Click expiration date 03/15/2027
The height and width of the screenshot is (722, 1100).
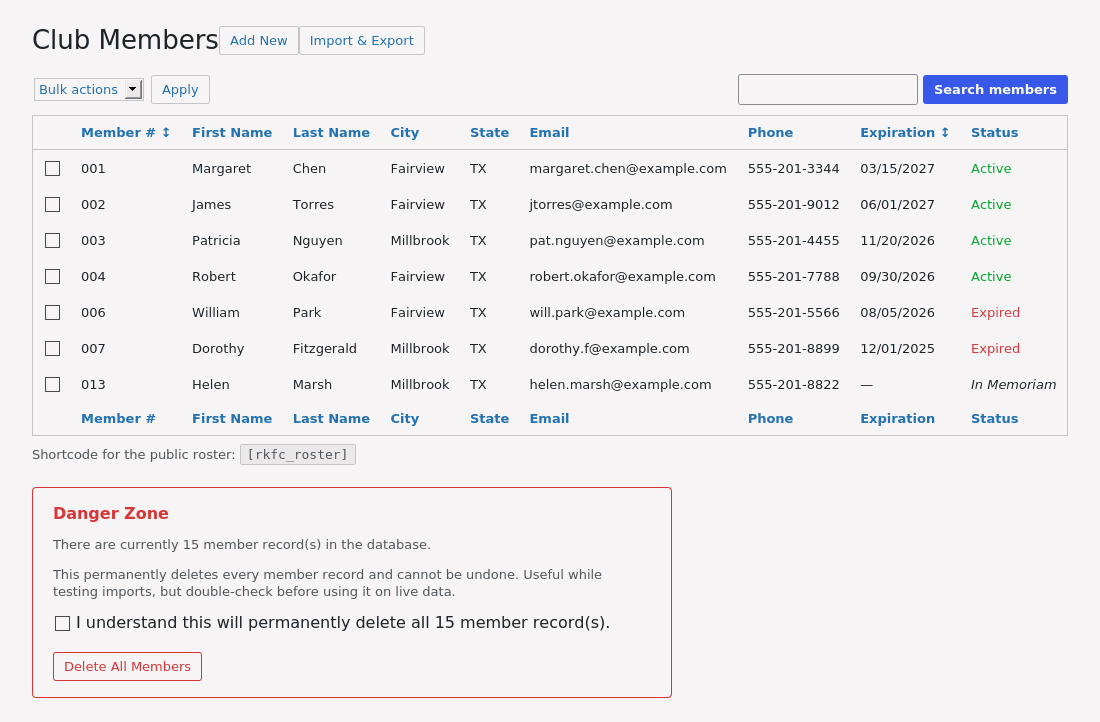click(897, 168)
